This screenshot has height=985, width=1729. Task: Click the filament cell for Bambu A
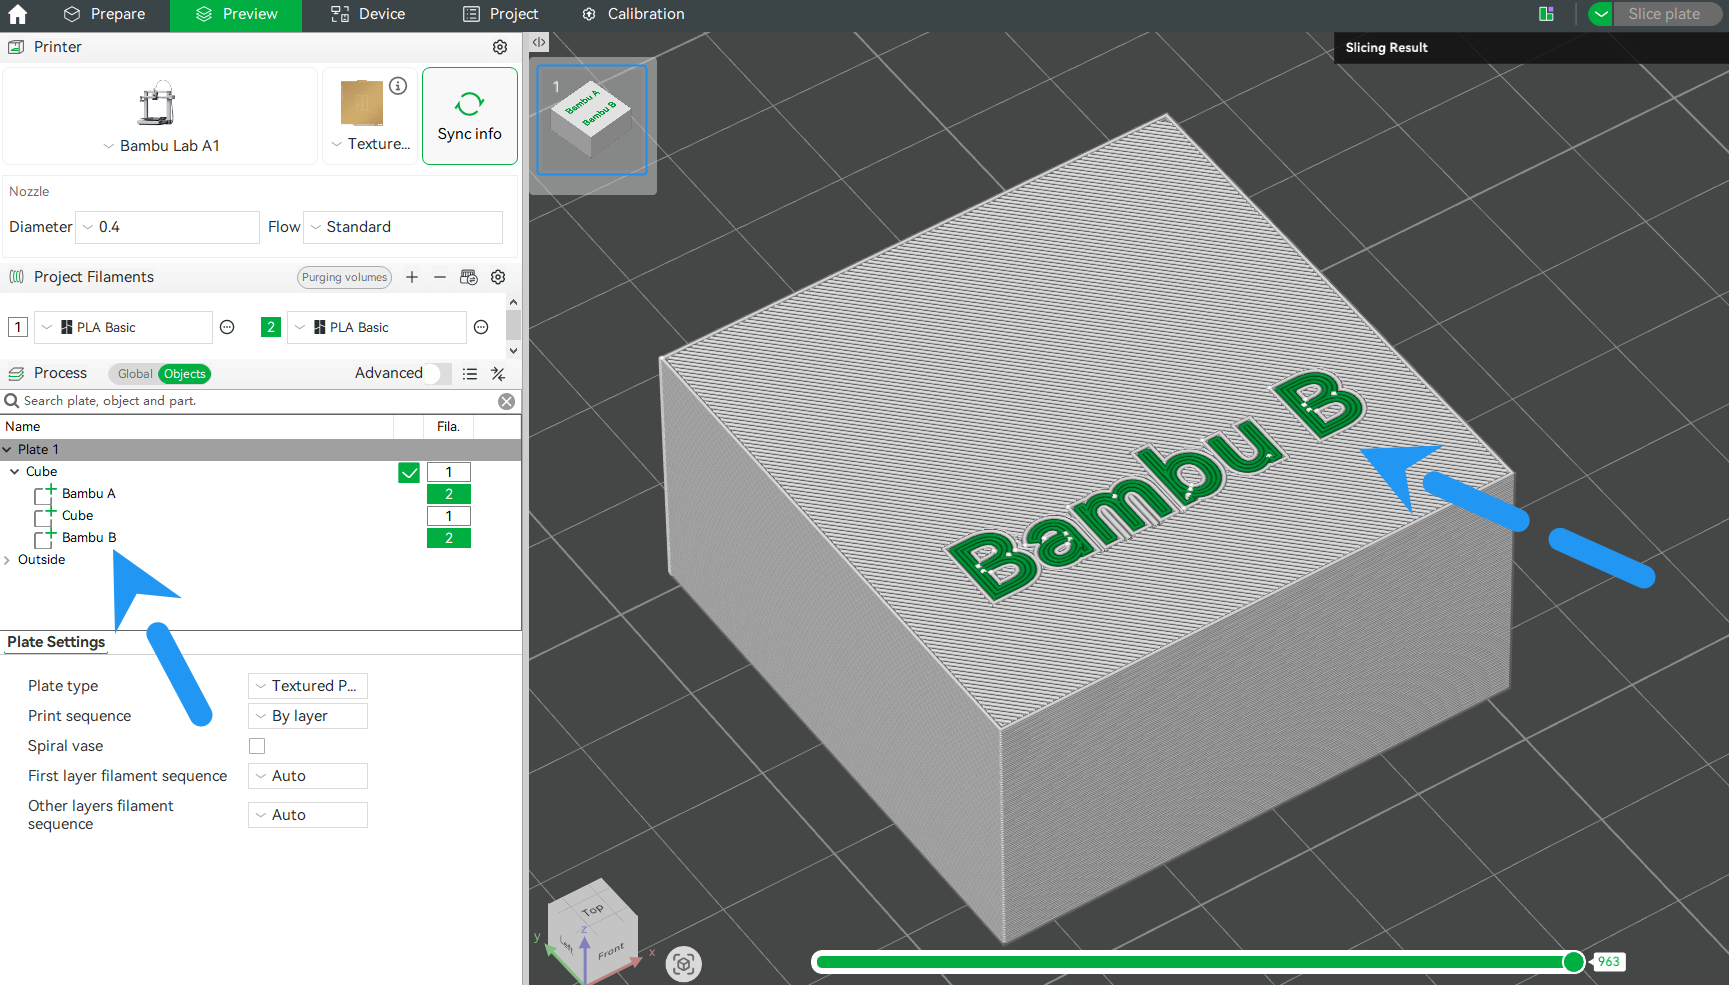pyautogui.click(x=449, y=494)
